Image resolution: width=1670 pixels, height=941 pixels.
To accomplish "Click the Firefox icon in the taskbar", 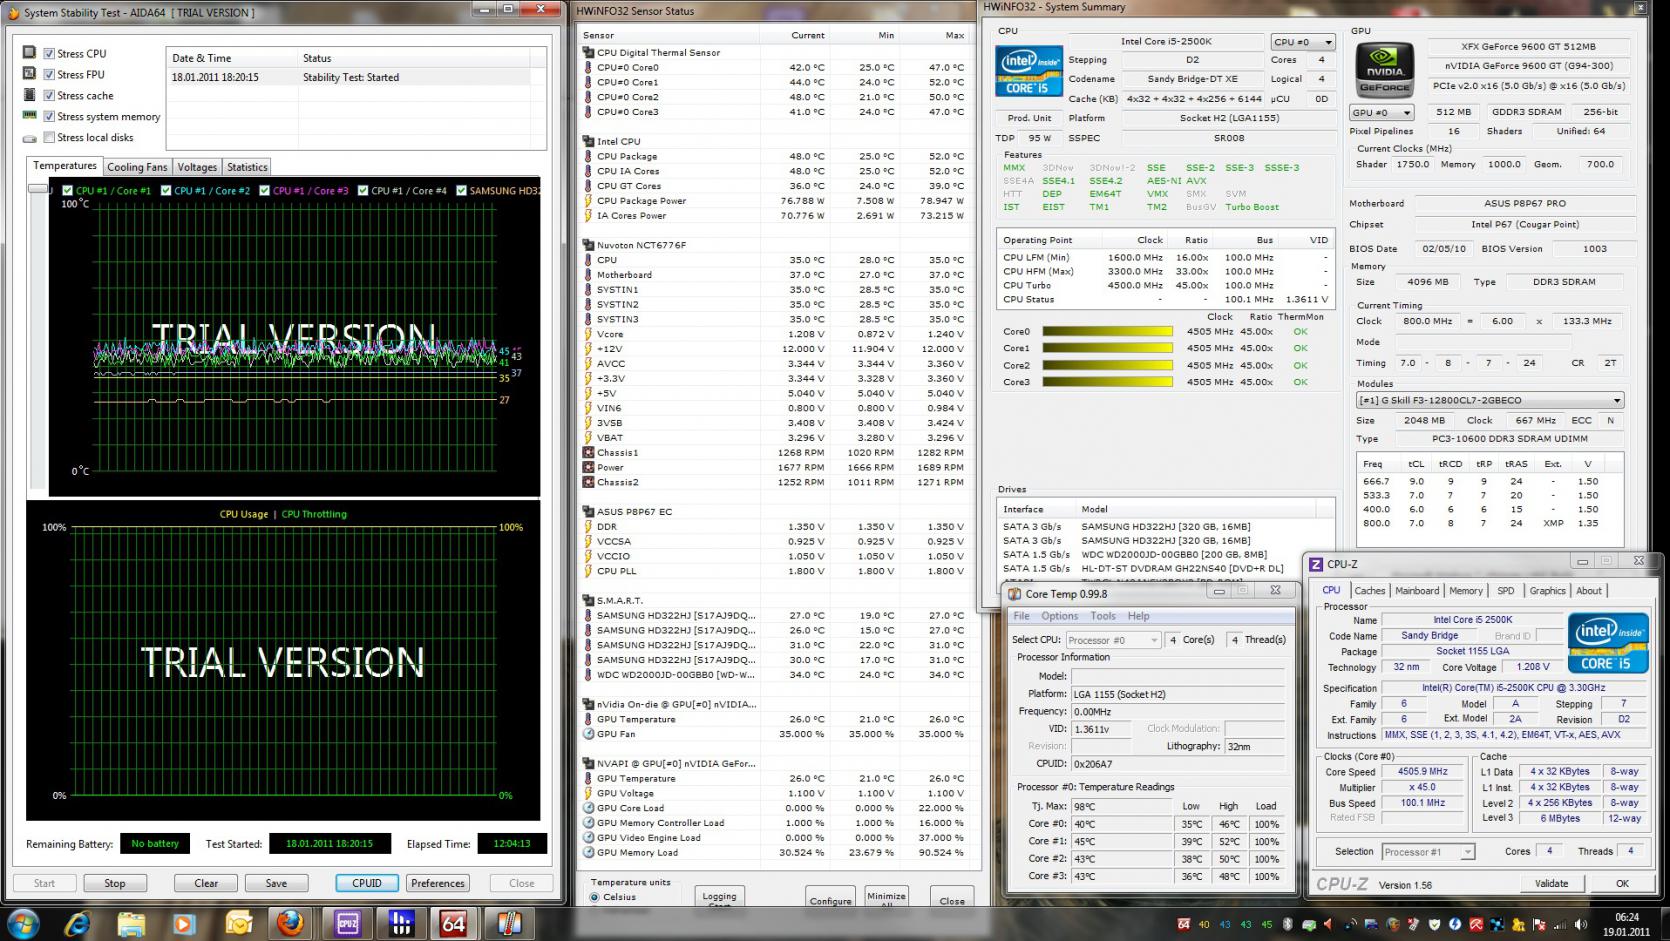I will click(x=290, y=923).
